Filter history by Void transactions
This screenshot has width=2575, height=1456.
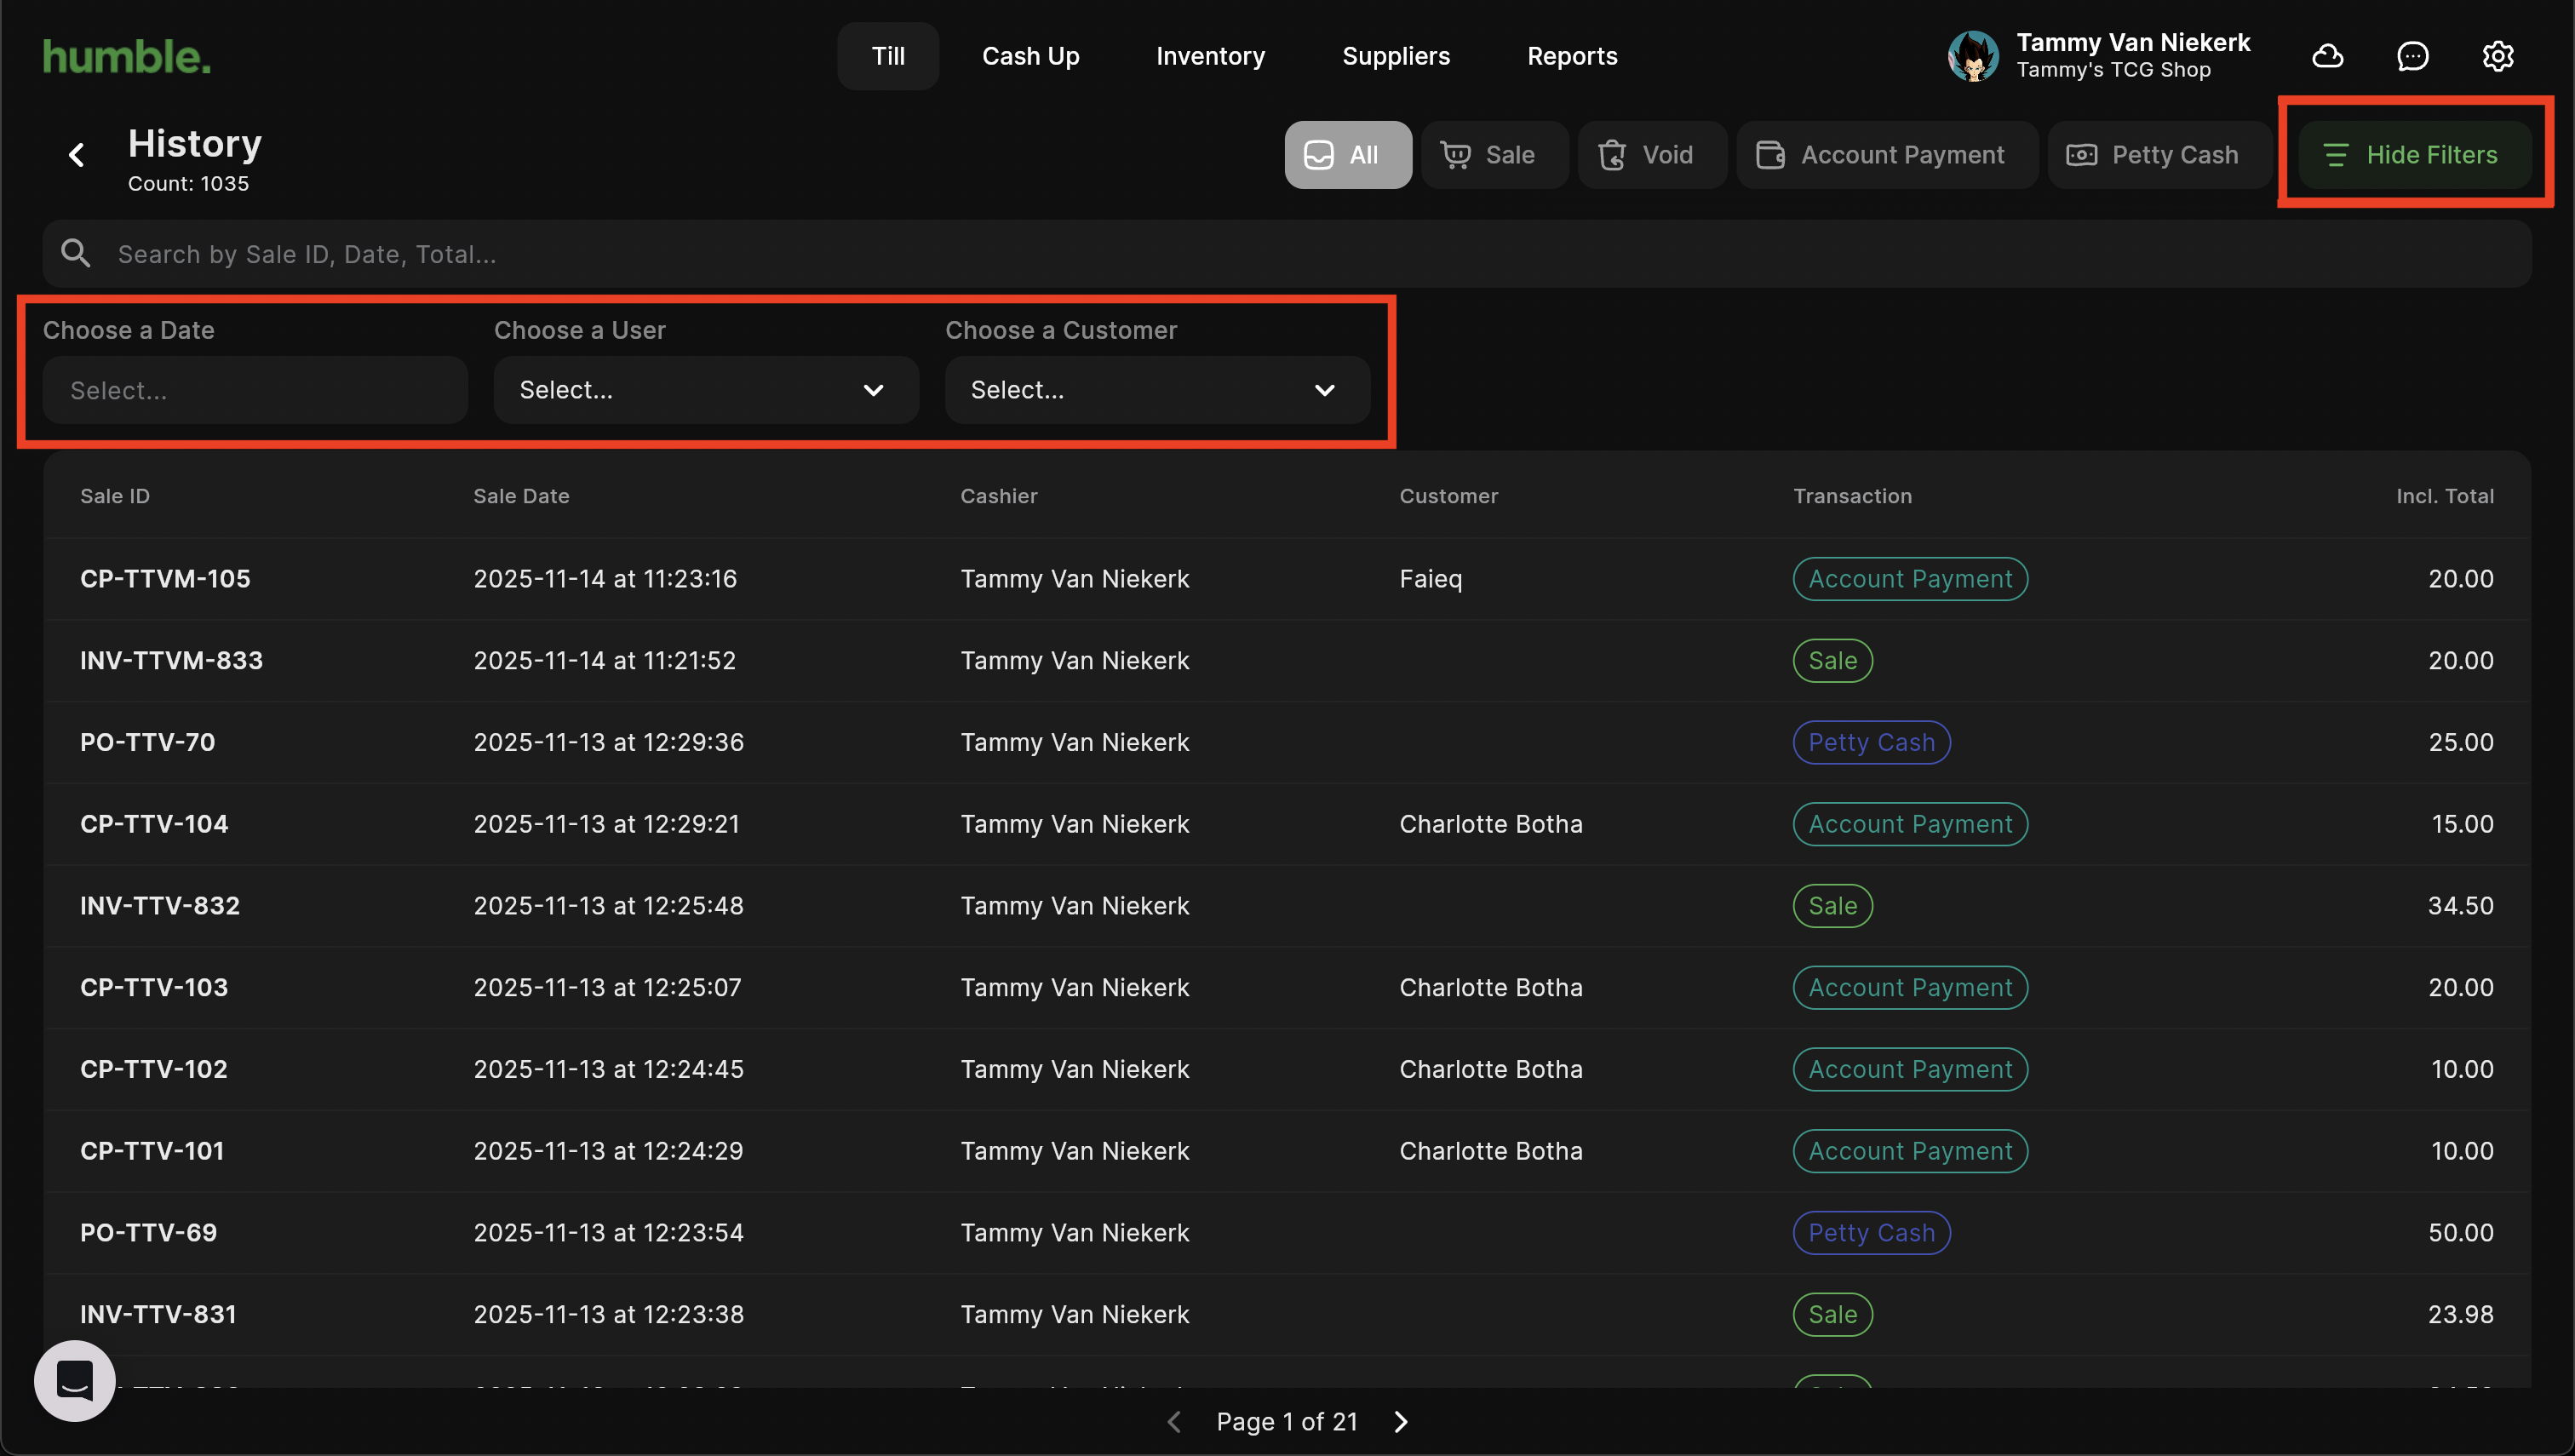tap(1651, 155)
